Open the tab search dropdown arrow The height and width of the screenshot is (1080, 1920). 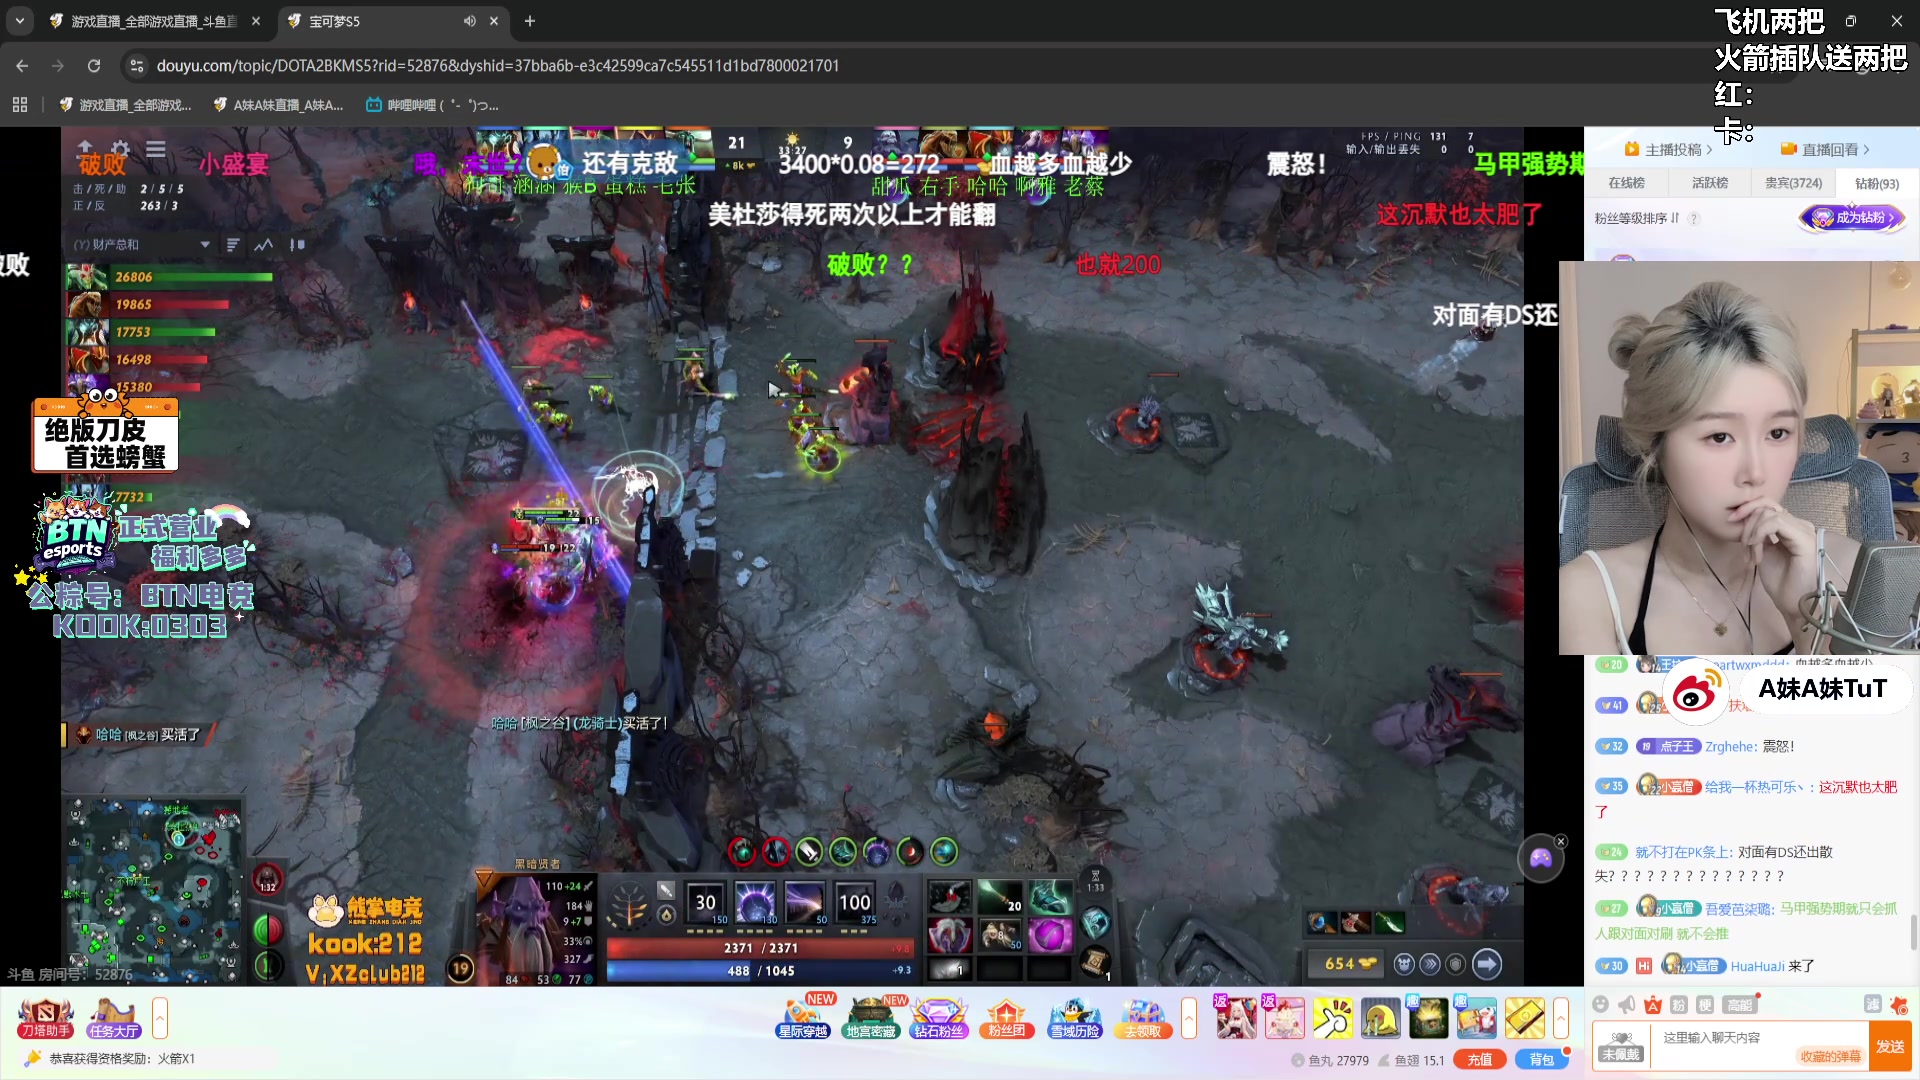tap(20, 21)
